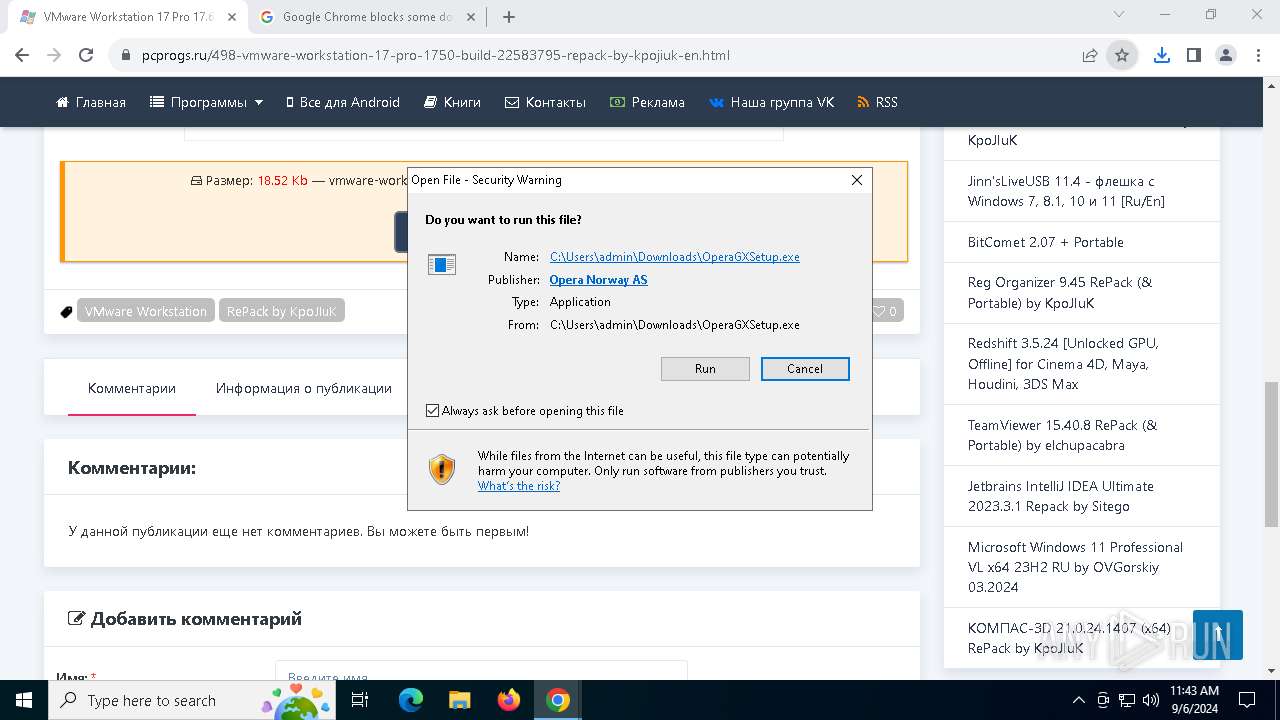
Task: Open the Chrome profile avatar
Action: 1226,55
